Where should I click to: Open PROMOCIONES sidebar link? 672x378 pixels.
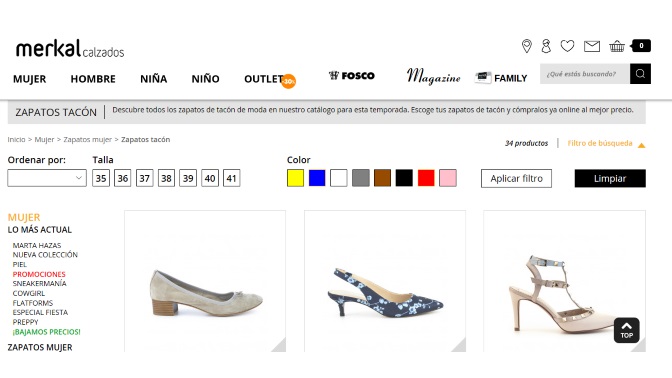[39, 274]
